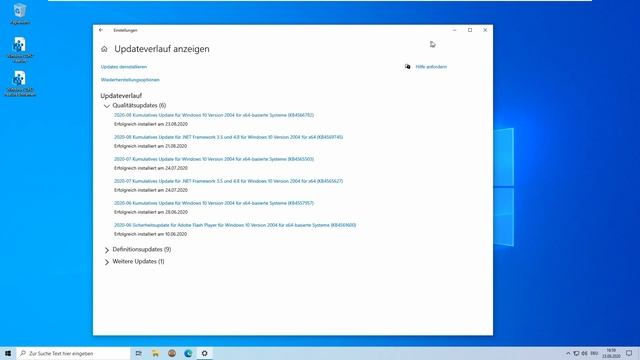Viewport: 640px width, 360px height.
Task: Open the taskbar clock and date
Action: [611, 353]
